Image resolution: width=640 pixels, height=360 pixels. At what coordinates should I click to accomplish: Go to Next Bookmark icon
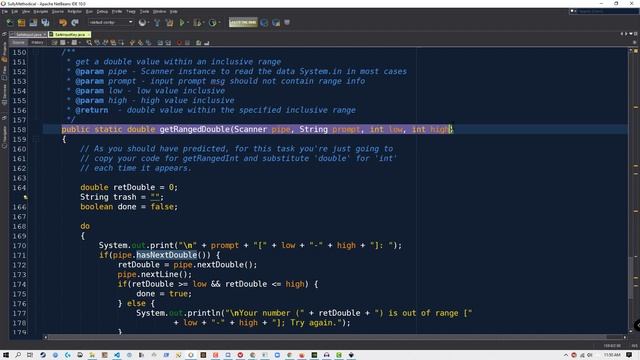[x=140, y=42]
